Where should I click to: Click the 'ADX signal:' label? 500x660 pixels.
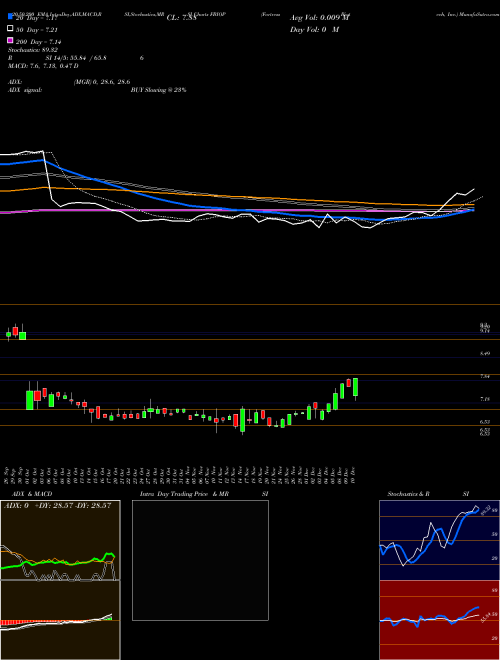tap(25, 90)
